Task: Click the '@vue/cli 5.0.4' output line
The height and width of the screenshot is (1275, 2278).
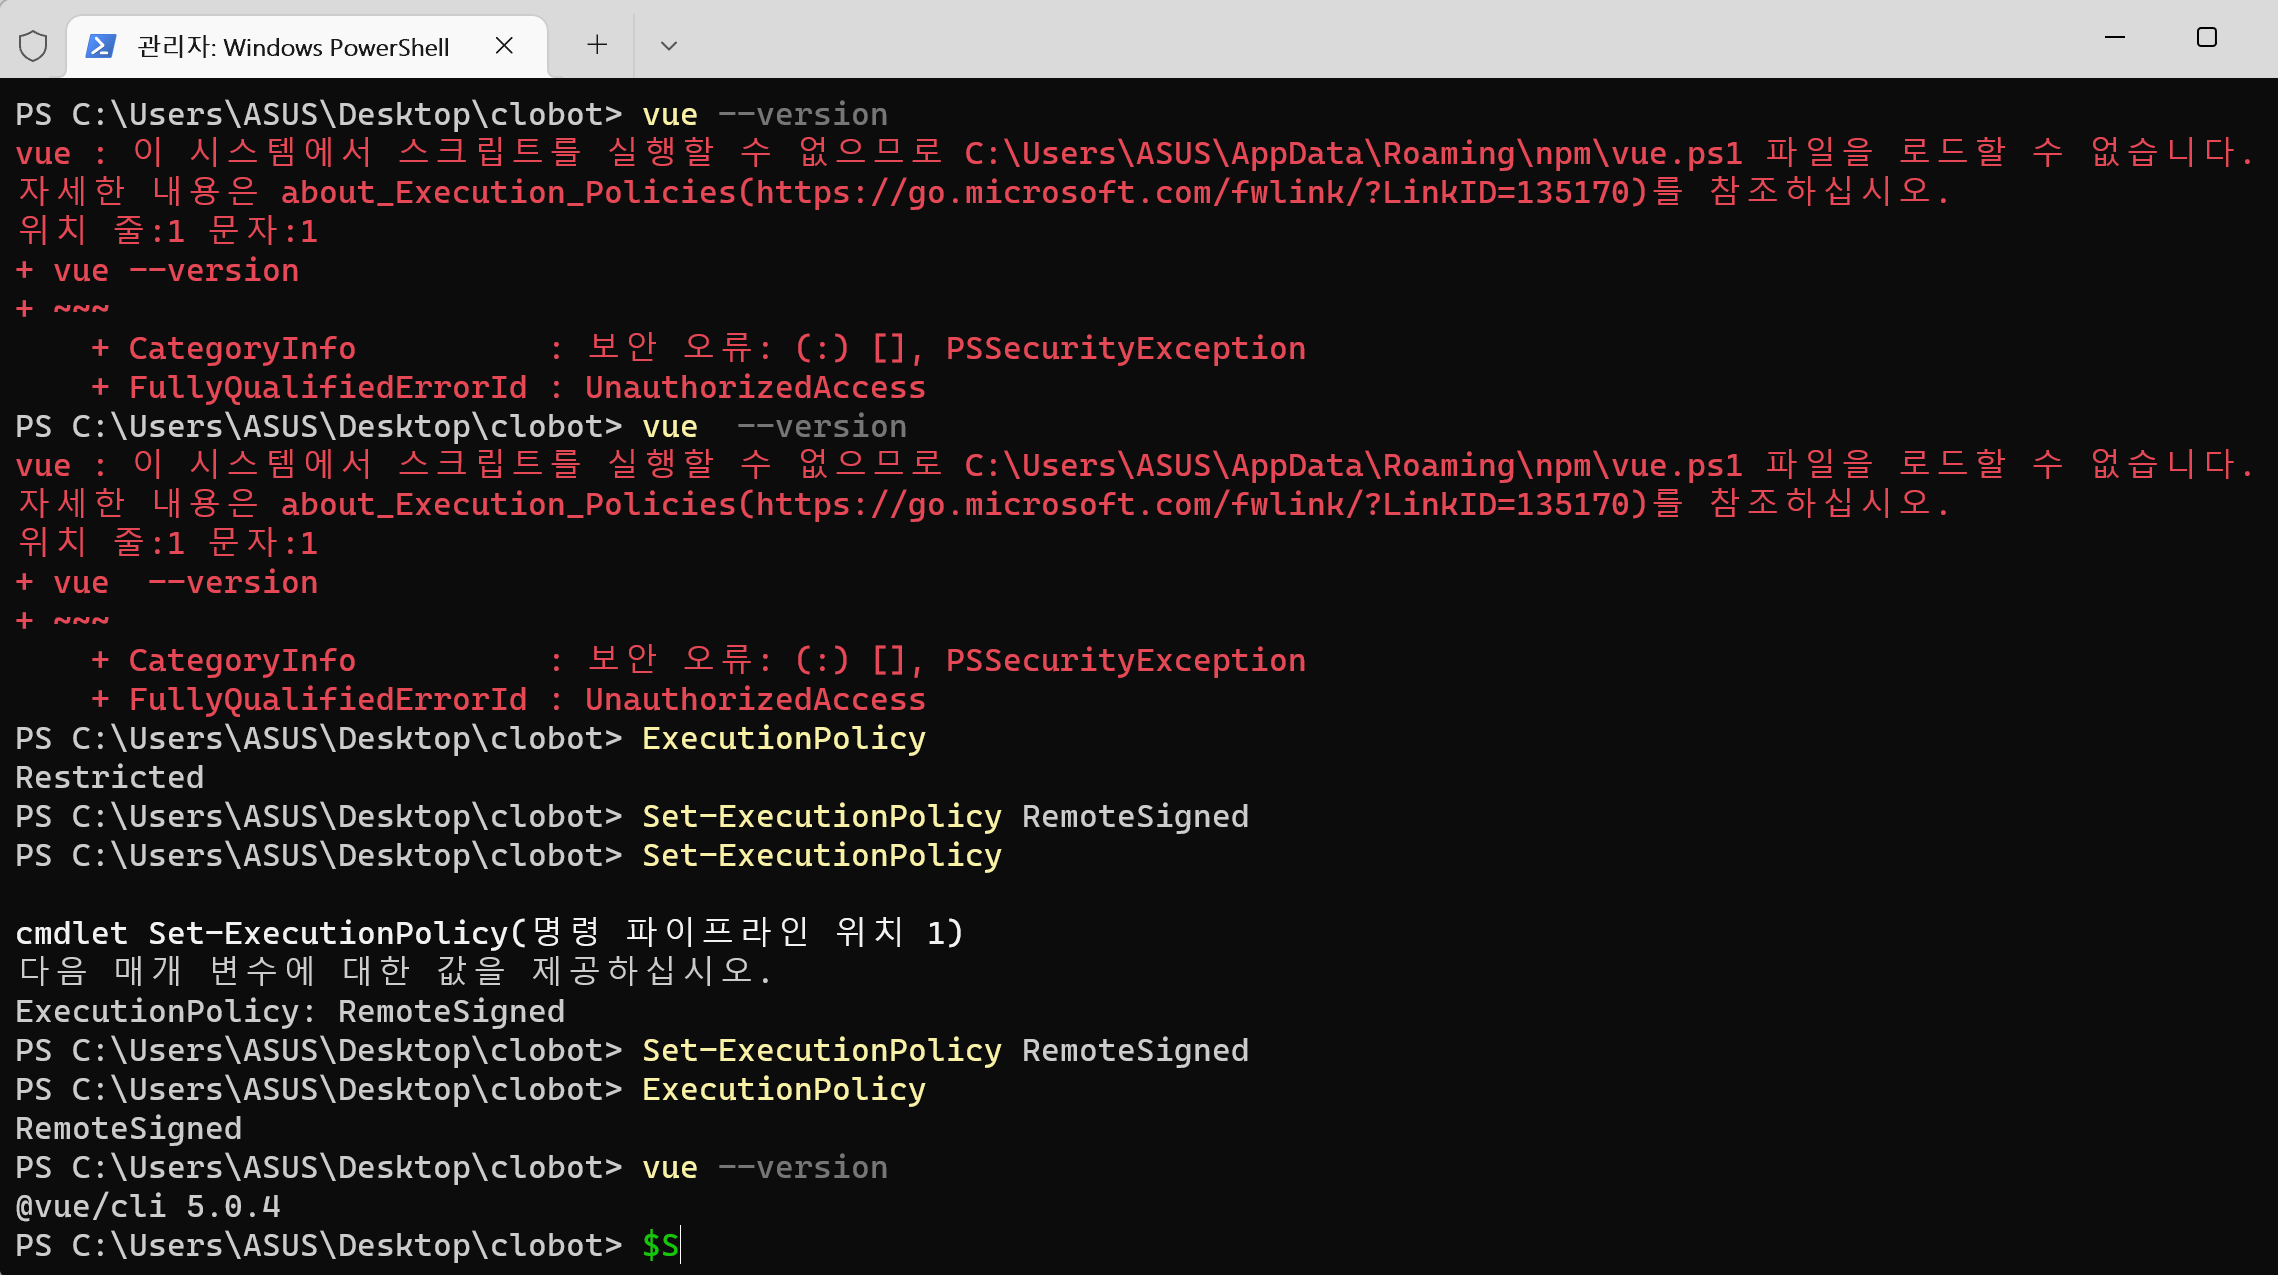Action: [x=148, y=1206]
